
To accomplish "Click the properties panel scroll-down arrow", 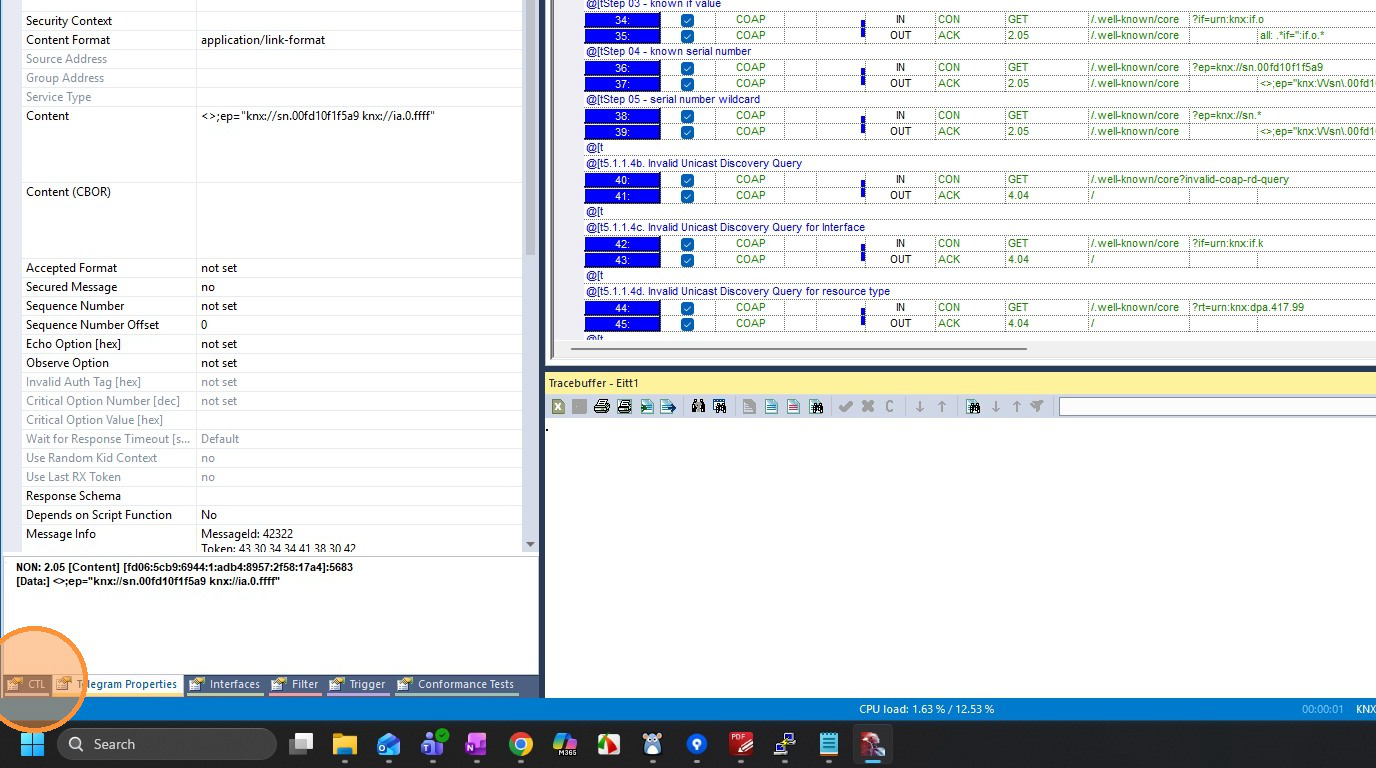I will 530,545.
